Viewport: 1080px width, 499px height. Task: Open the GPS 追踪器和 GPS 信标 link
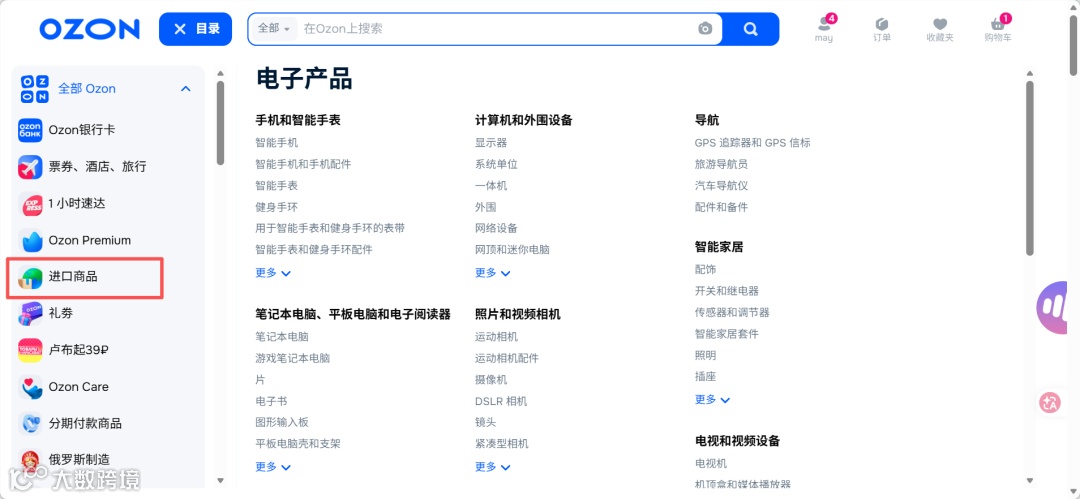752,143
